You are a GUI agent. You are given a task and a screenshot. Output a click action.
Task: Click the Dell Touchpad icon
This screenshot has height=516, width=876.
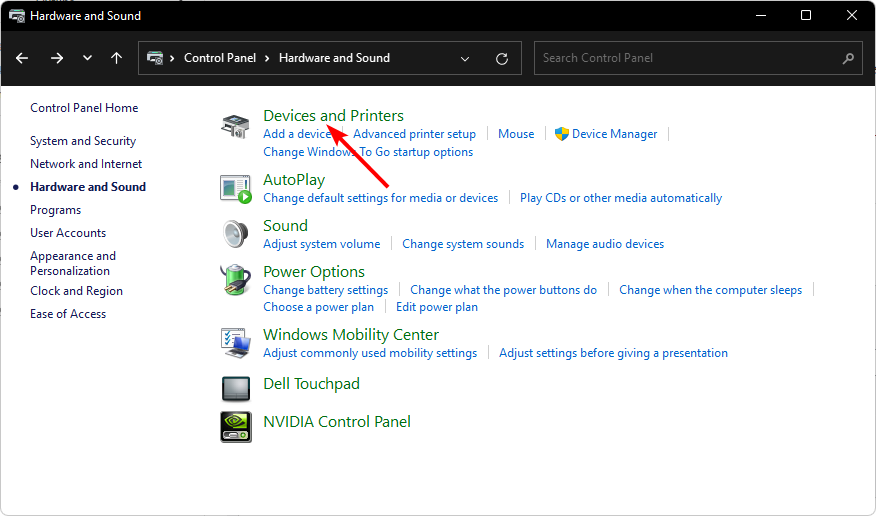click(x=236, y=388)
